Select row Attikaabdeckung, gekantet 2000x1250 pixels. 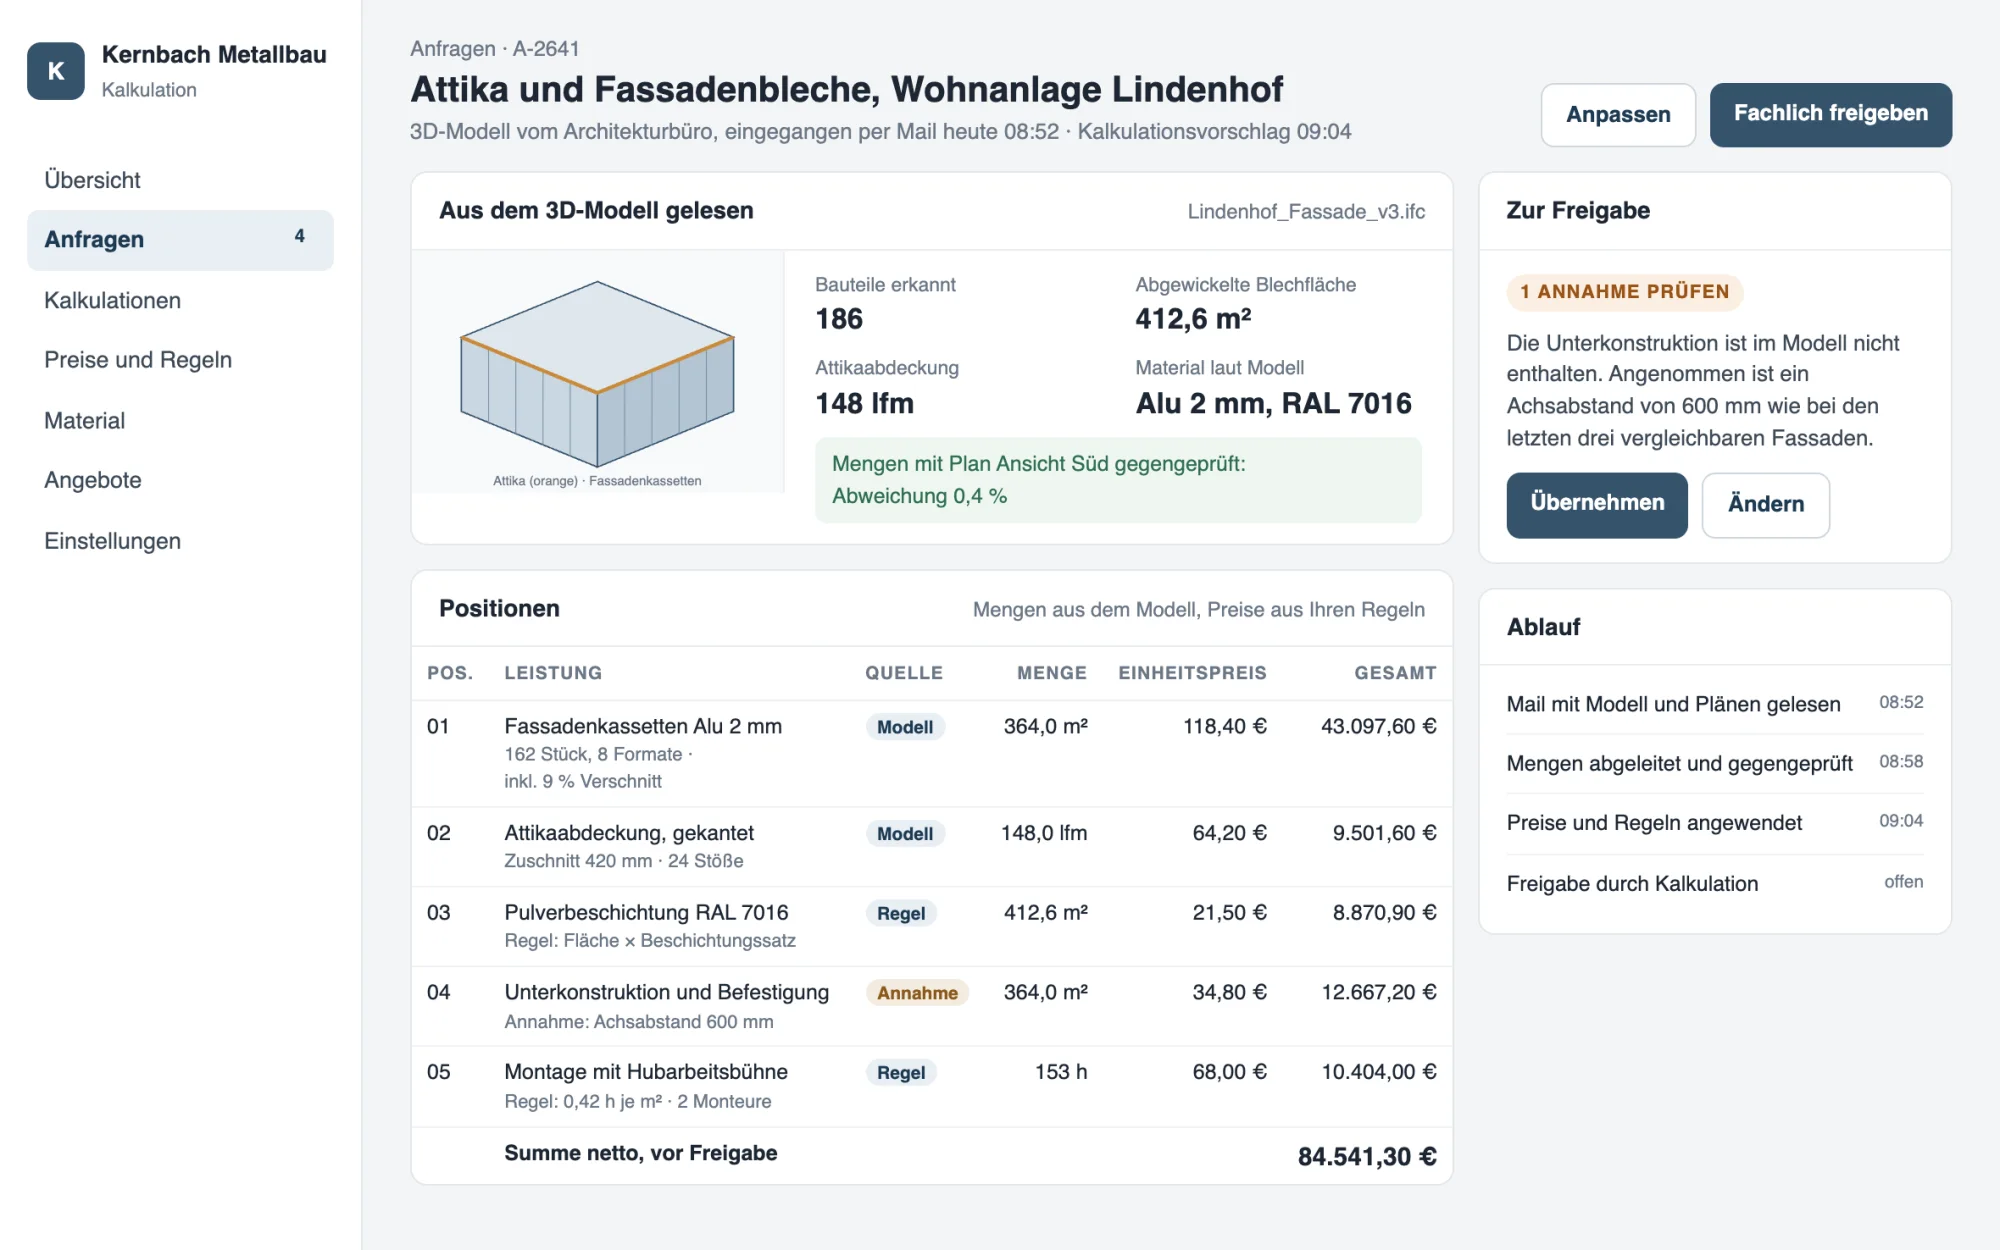(x=932, y=846)
